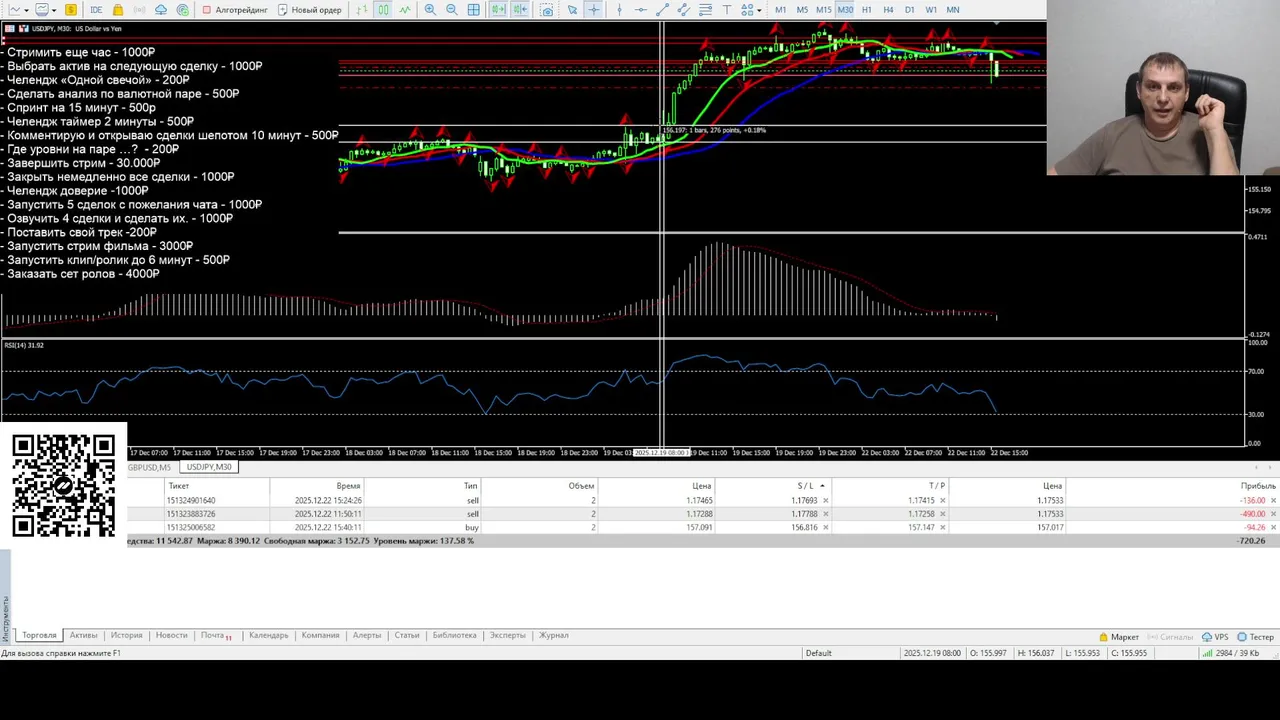
Task: Open New Order (Новый ордер)
Action: [x=310, y=10]
